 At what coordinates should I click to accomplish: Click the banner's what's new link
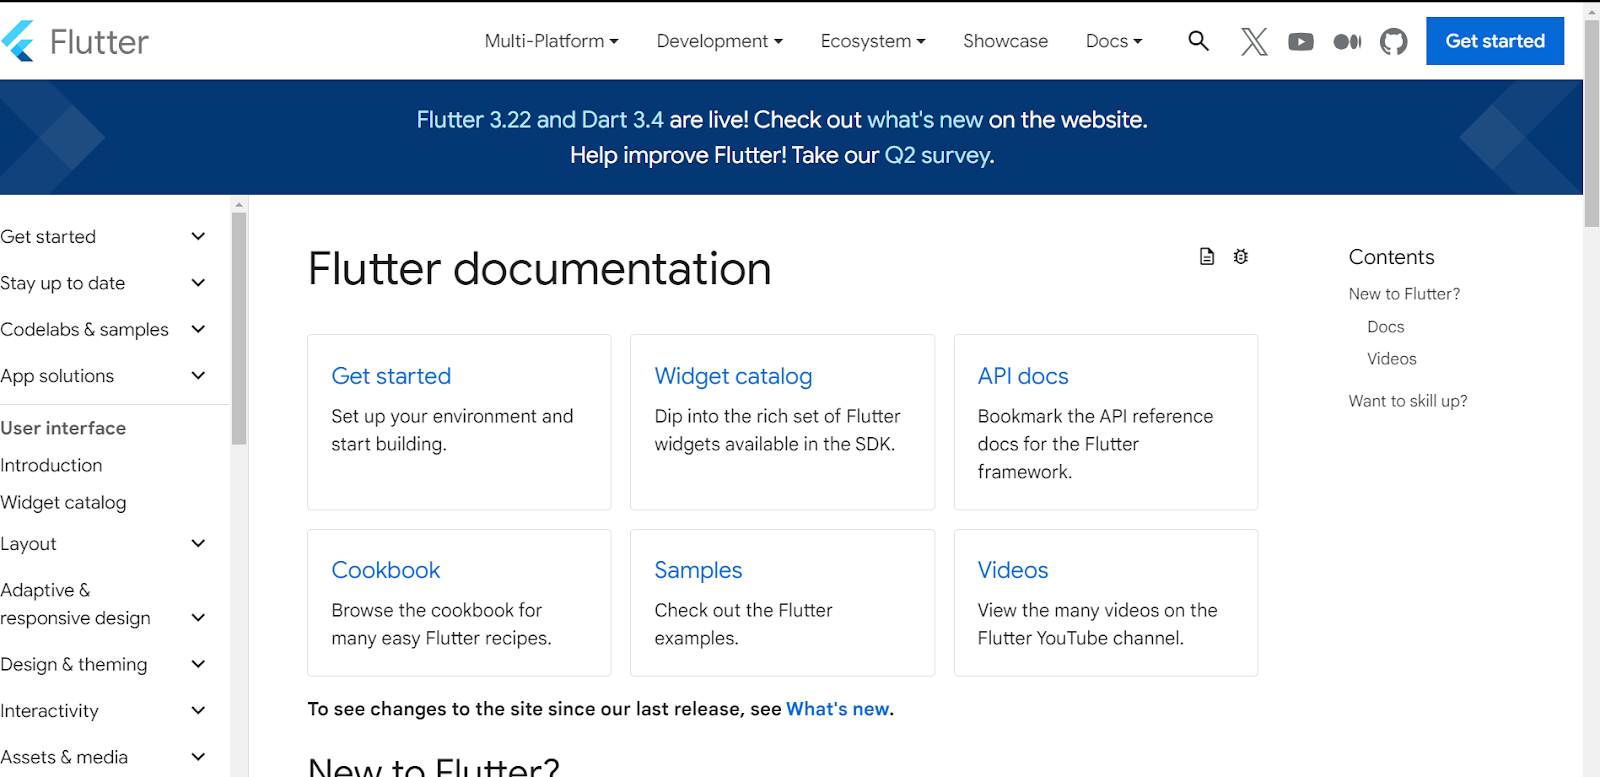coord(925,120)
